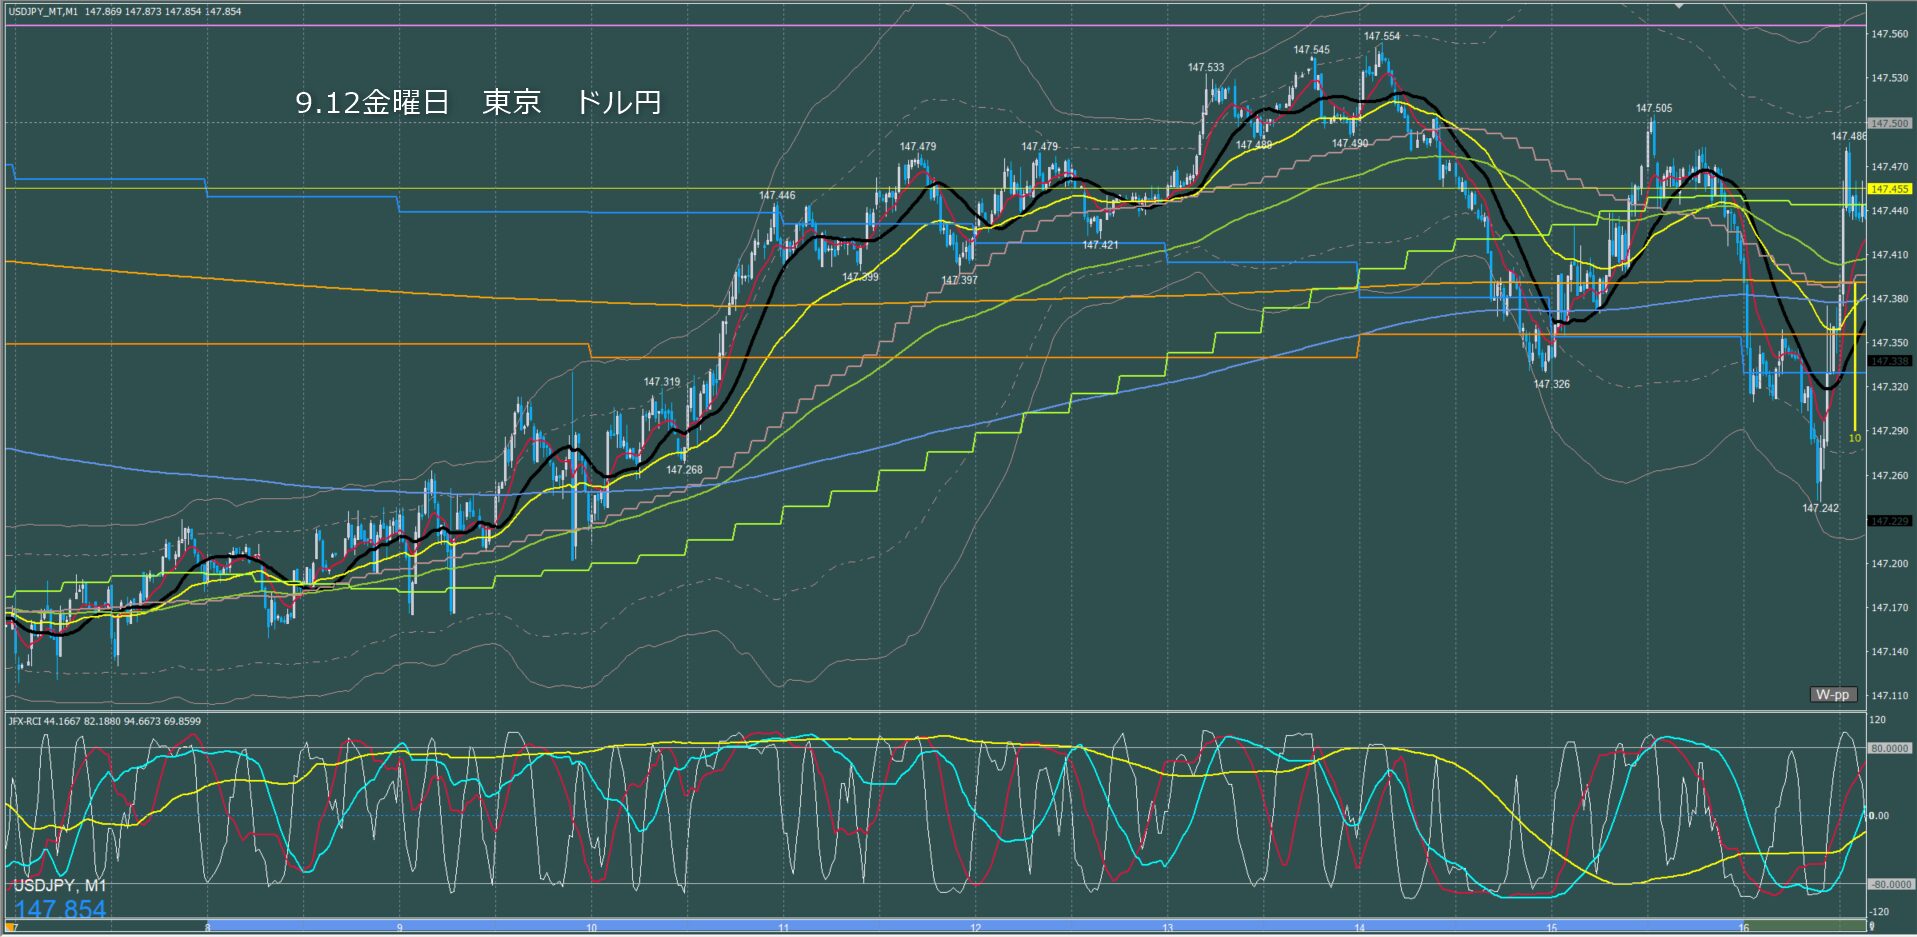Click the chart shift triangle at top
Viewport: 1917px width, 937px height.
coord(1679,5)
